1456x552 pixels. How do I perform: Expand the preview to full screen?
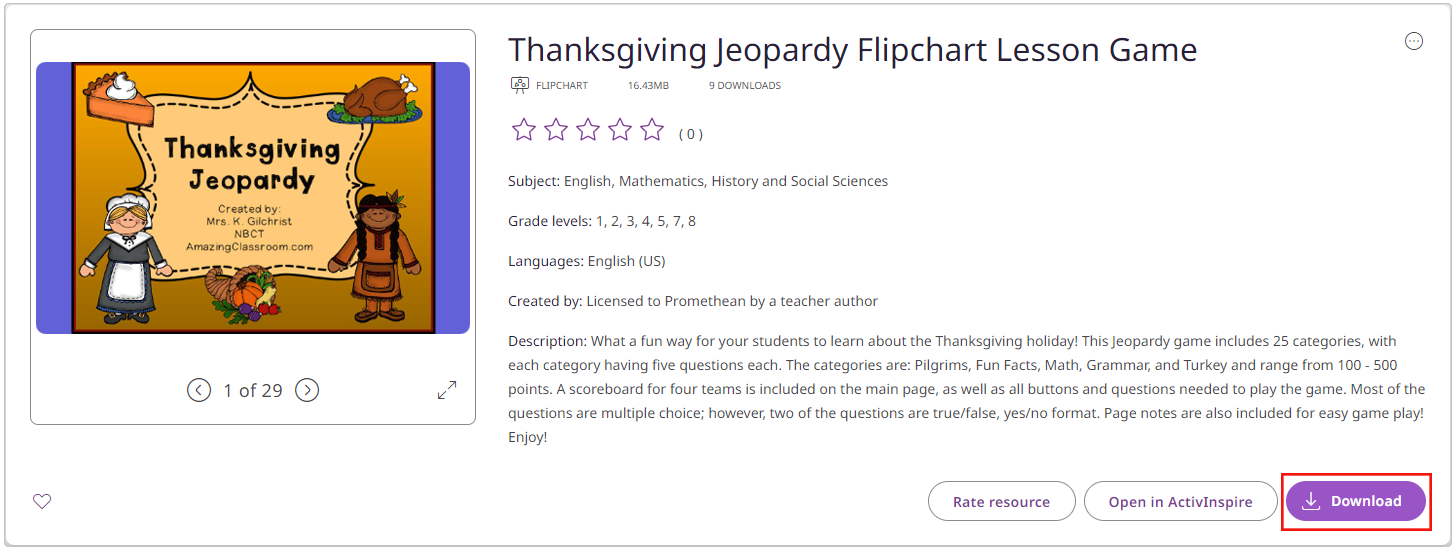point(447,390)
